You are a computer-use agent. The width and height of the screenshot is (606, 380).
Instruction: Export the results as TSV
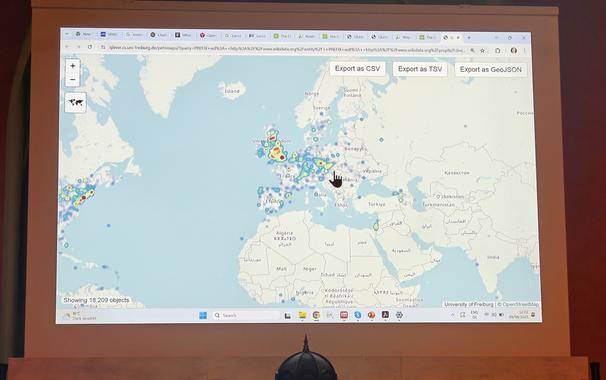click(420, 69)
